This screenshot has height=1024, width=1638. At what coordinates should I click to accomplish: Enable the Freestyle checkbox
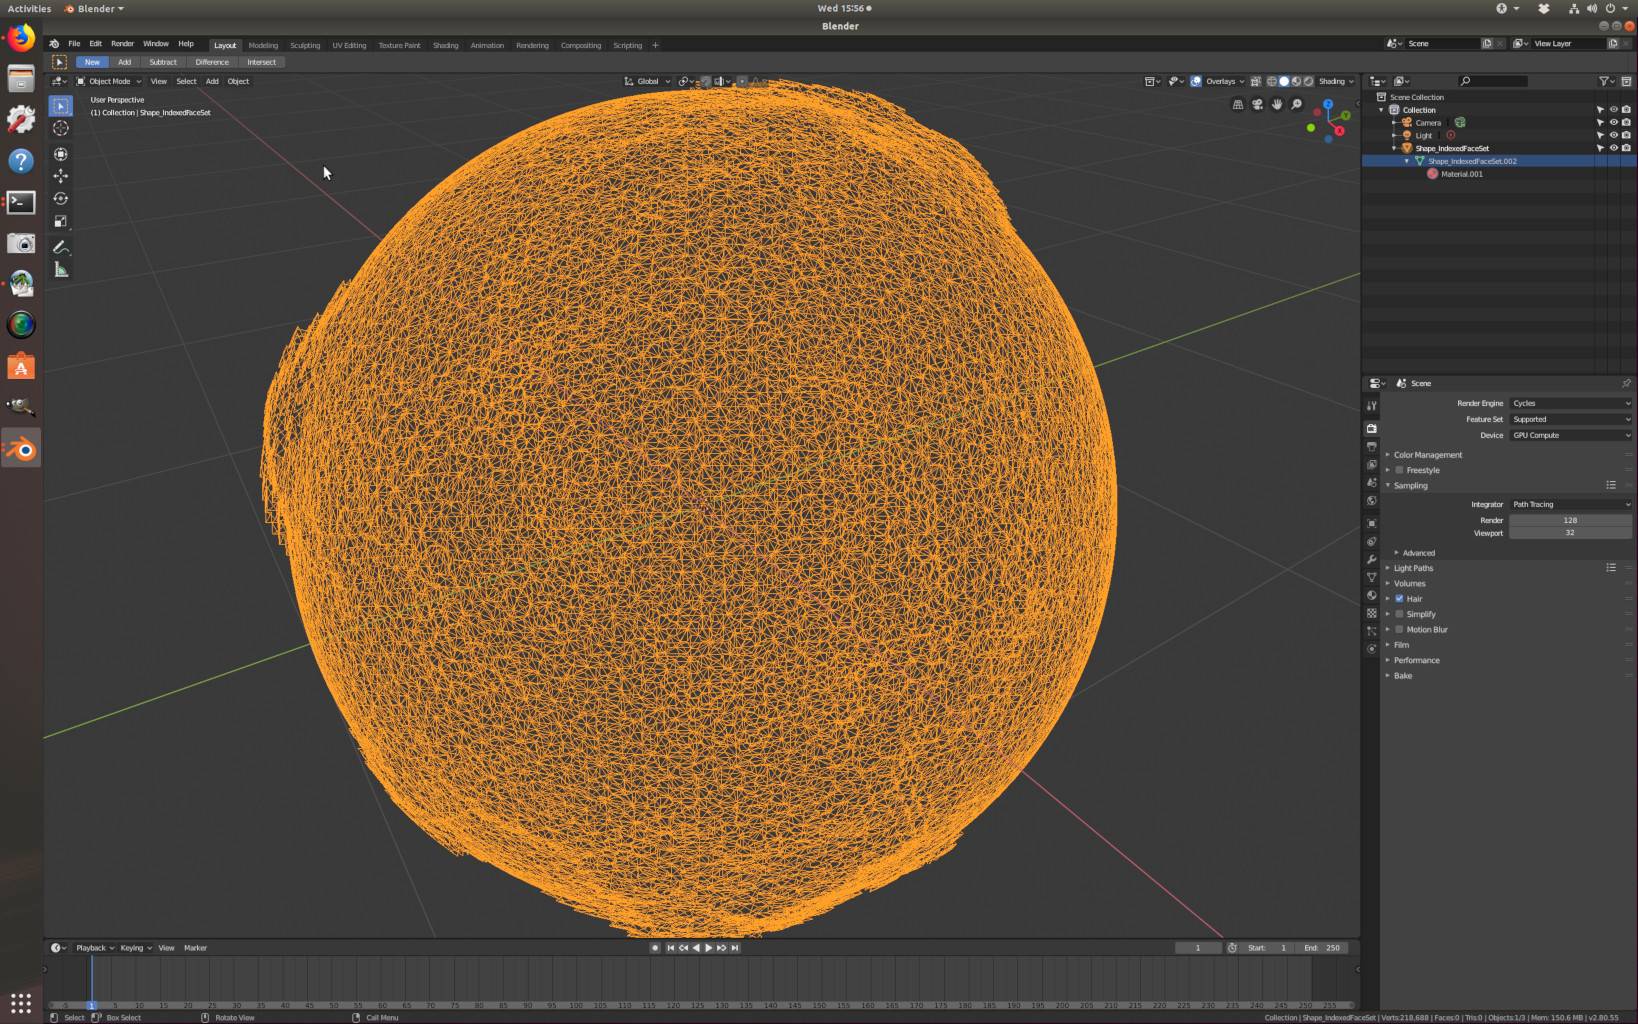tap(1400, 470)
